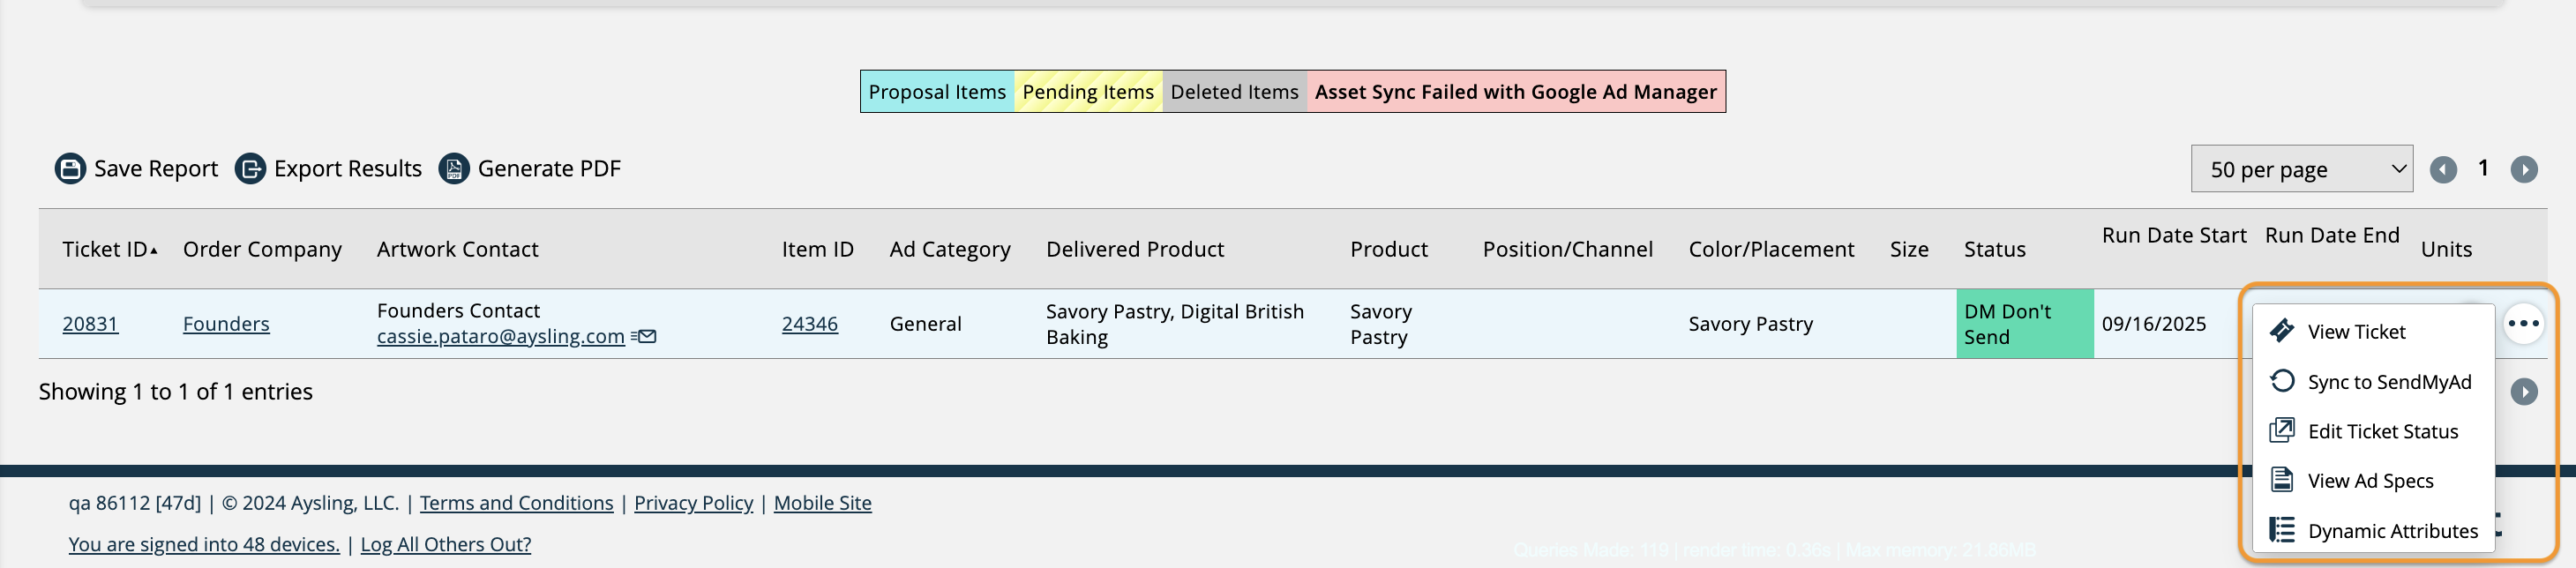The width and height of the screenshot is (2576, 568).
Task: Click the email envelope icon beside cassie.pataro
Action: coord(646,337)
